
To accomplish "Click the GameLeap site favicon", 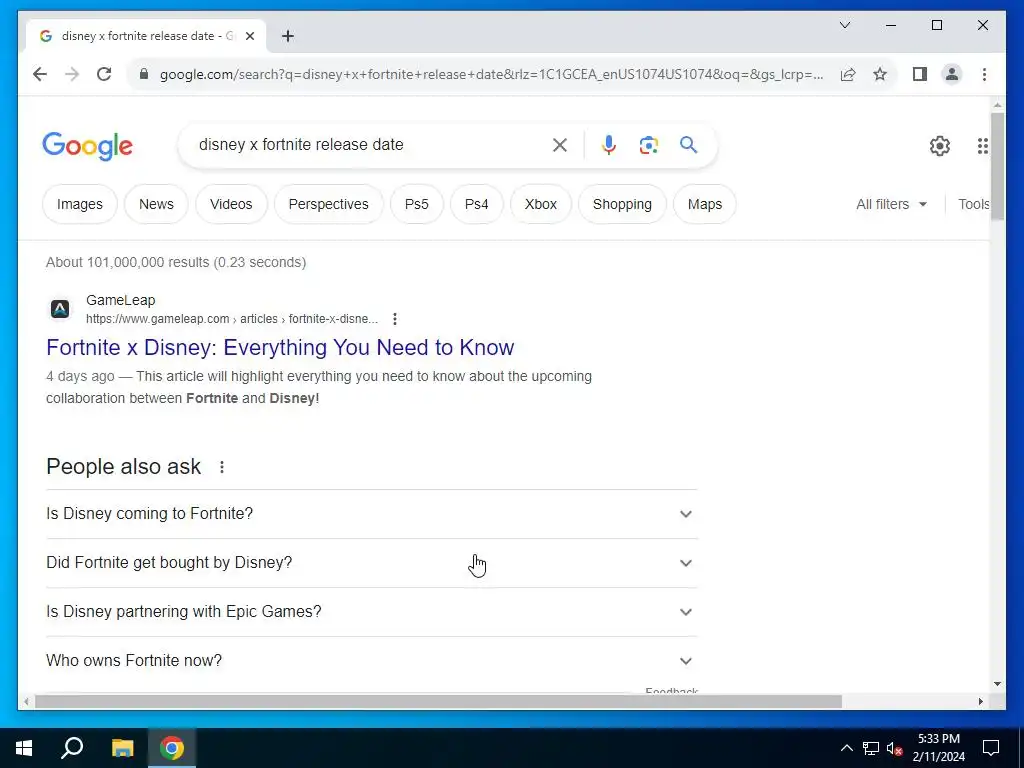I will point(60,309).
